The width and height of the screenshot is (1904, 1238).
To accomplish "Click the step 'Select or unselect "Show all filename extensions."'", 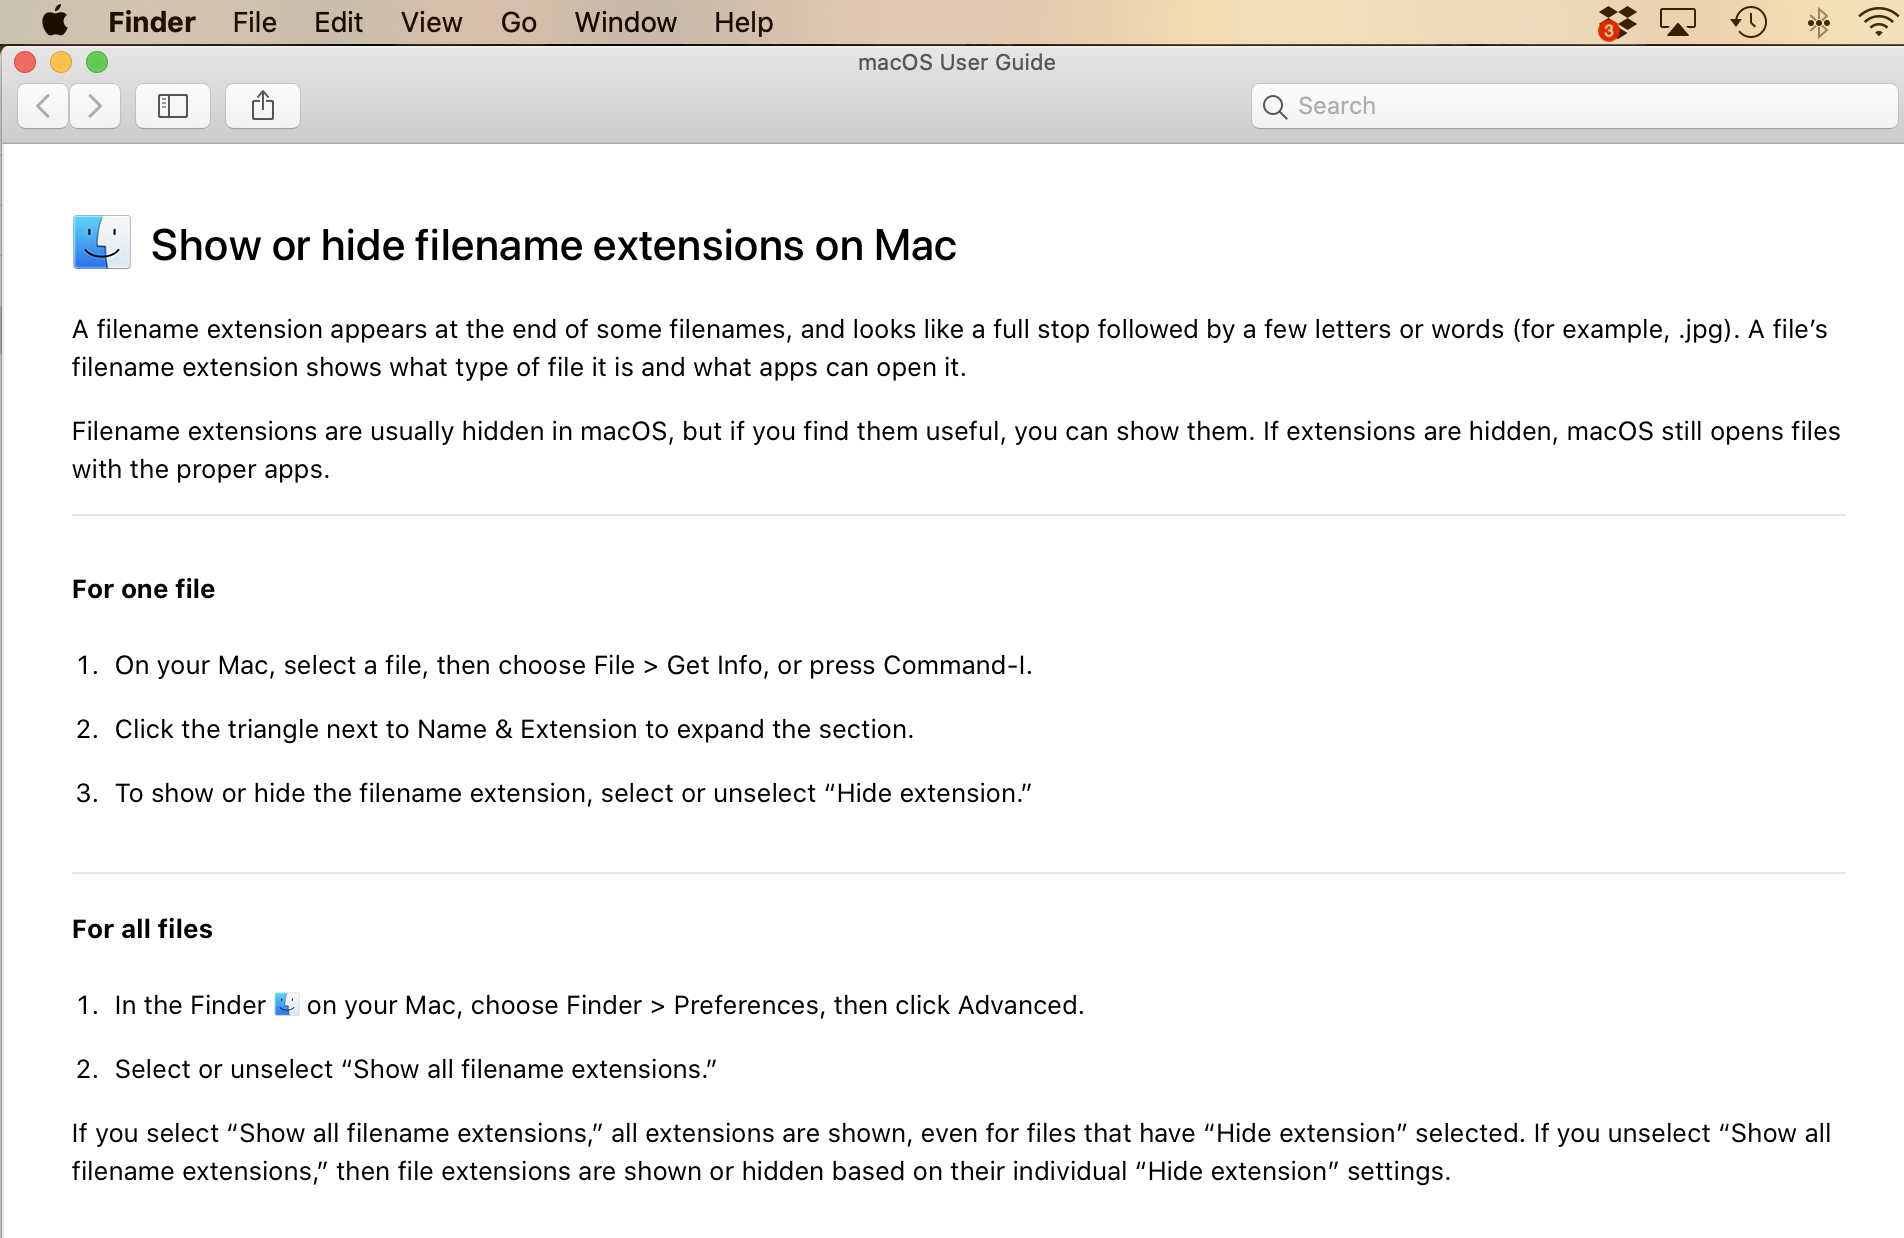I will [416, 1069].
